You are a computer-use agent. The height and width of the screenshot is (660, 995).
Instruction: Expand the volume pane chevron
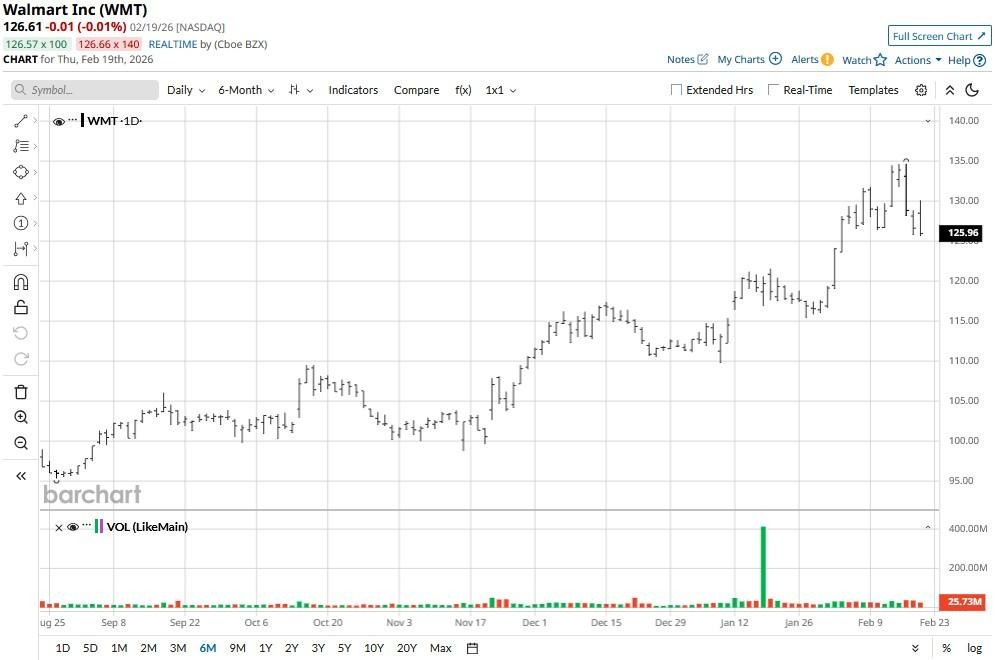coord(928,527)
